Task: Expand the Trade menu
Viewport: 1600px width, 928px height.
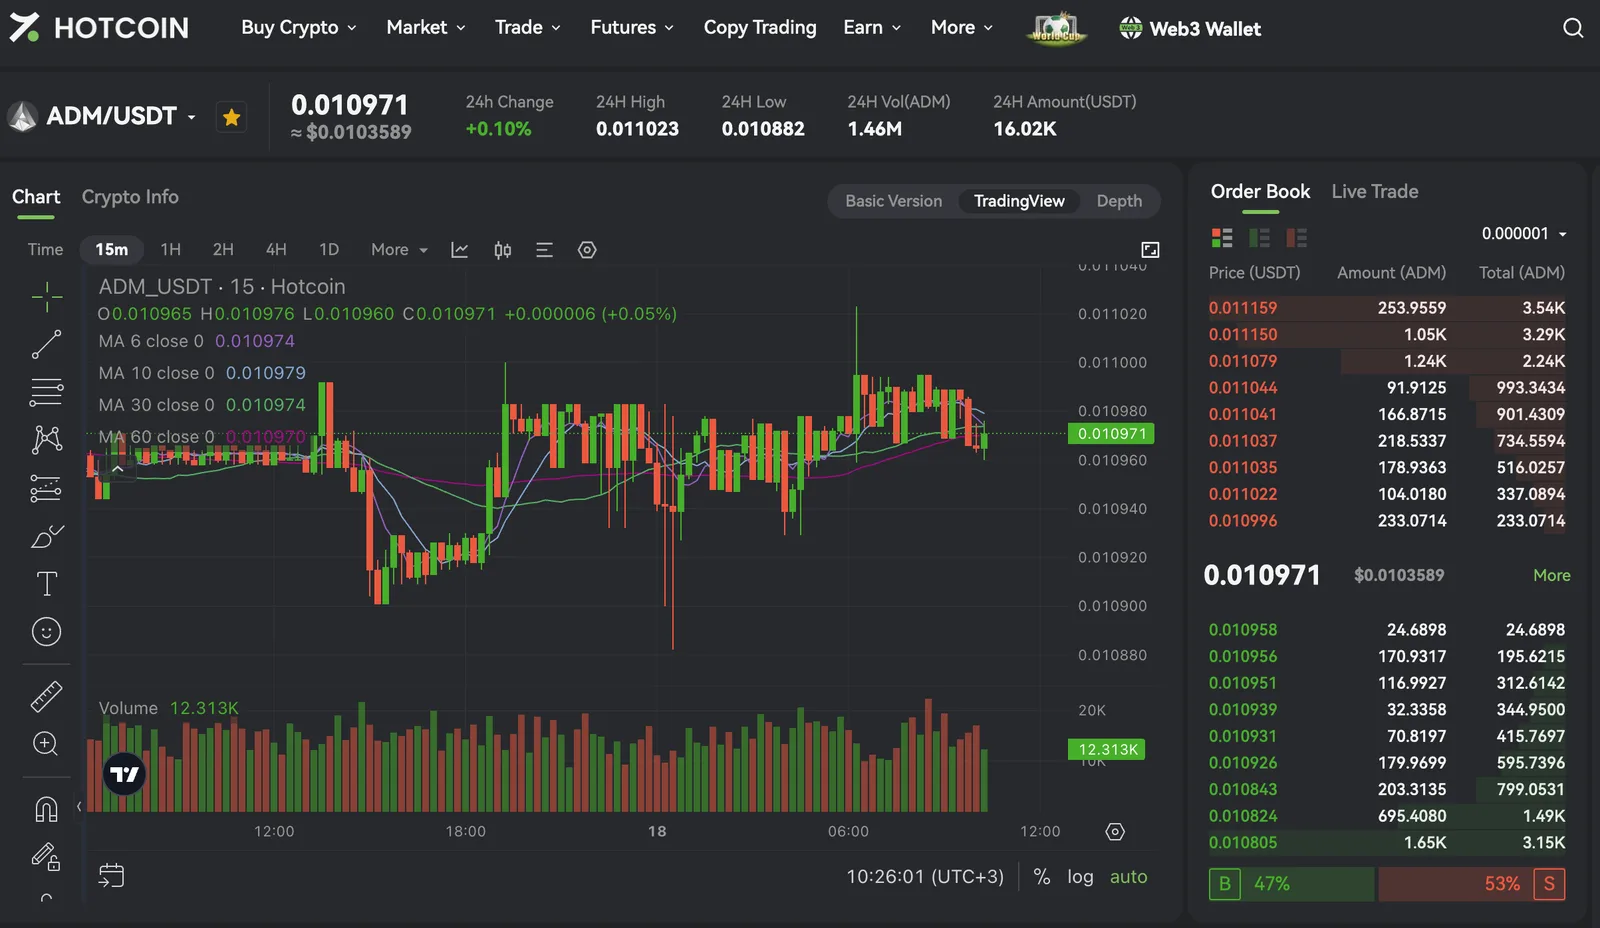Action: (x=528, y=28)
